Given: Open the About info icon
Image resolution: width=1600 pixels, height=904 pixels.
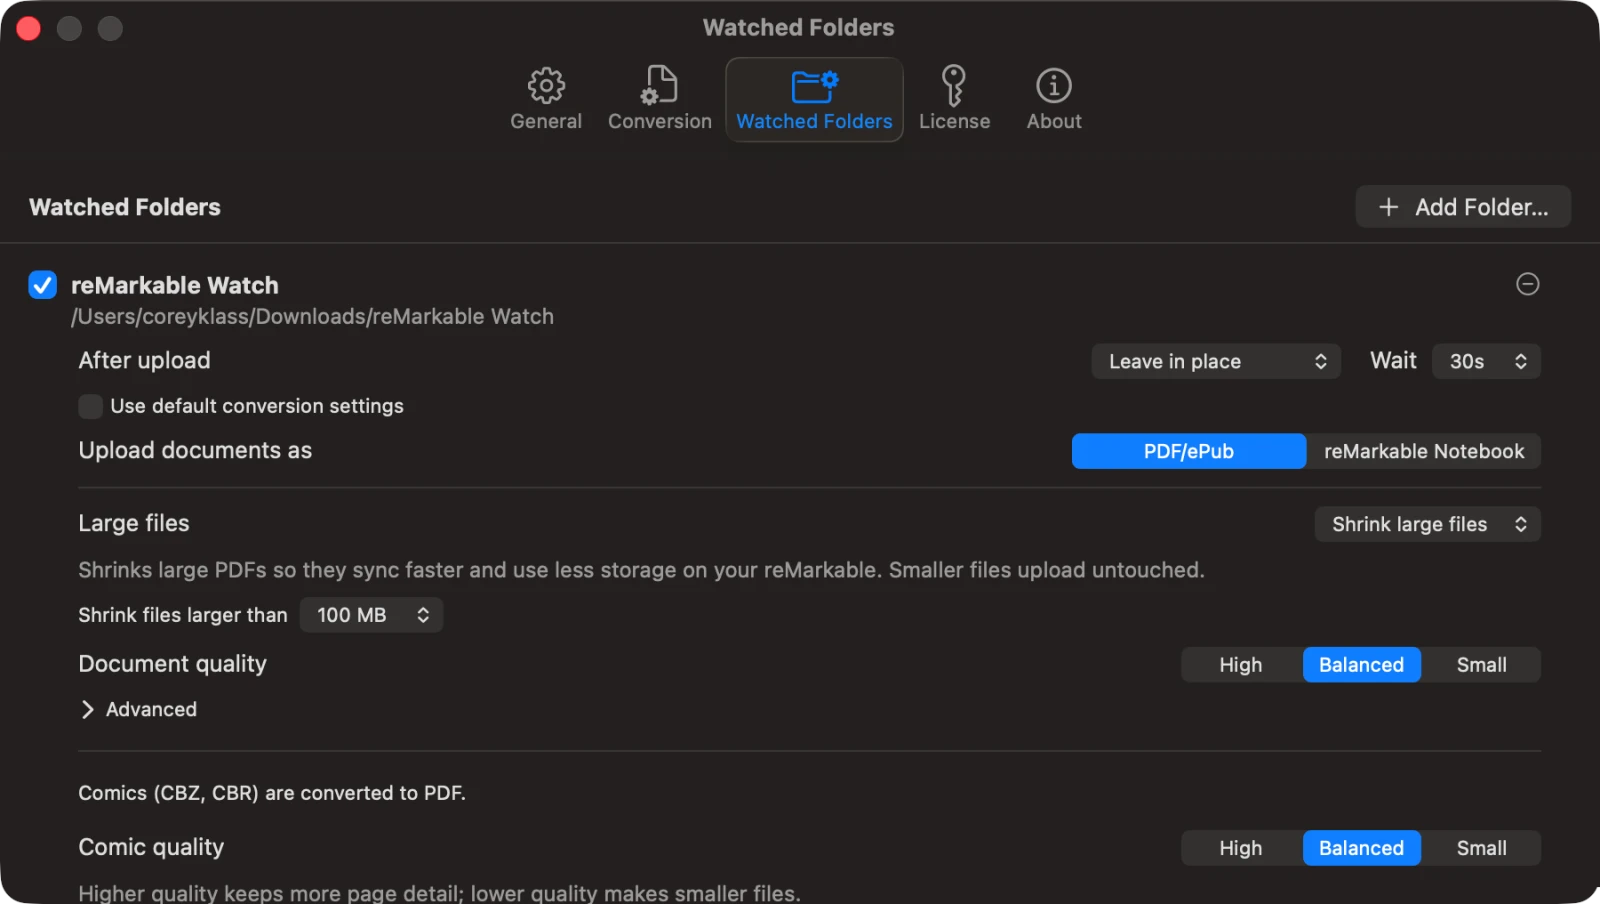Looking at the screenshot, I should pyautogui.click(x=1054, y=86).
